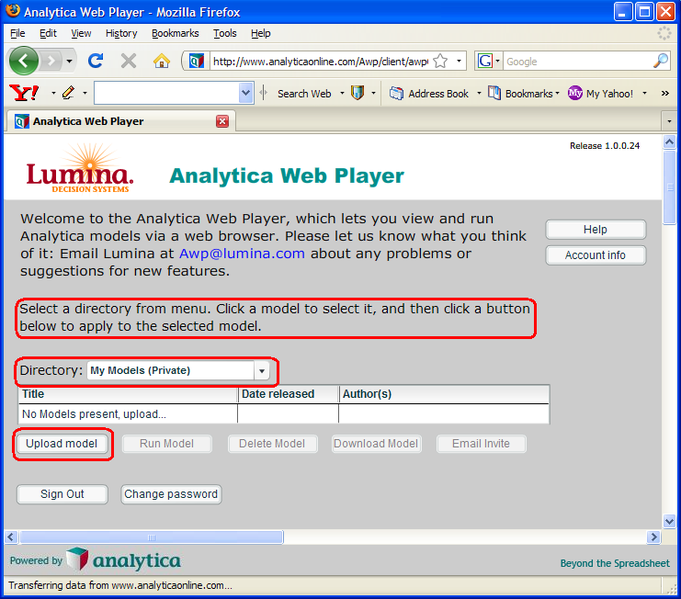Go to the Home page icon
Screen dimensions: 681x599
click(161, 61)
